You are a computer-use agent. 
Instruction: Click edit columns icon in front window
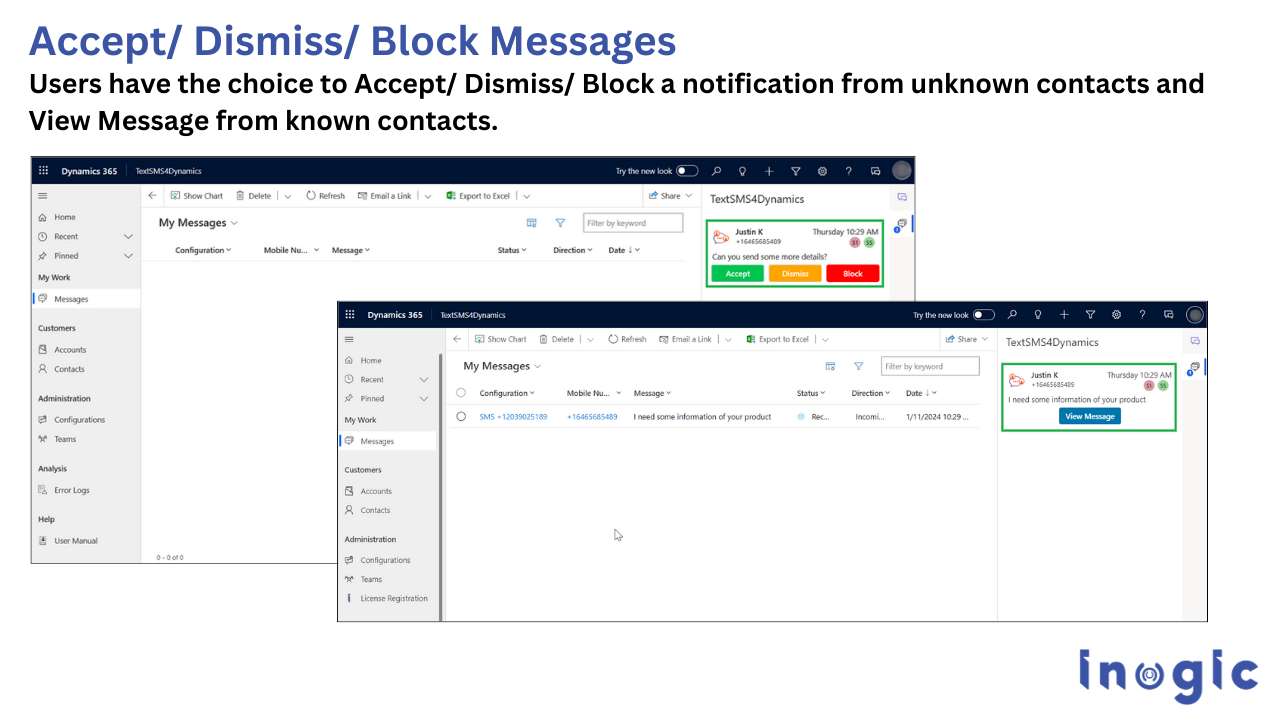(x=830, y=366)
